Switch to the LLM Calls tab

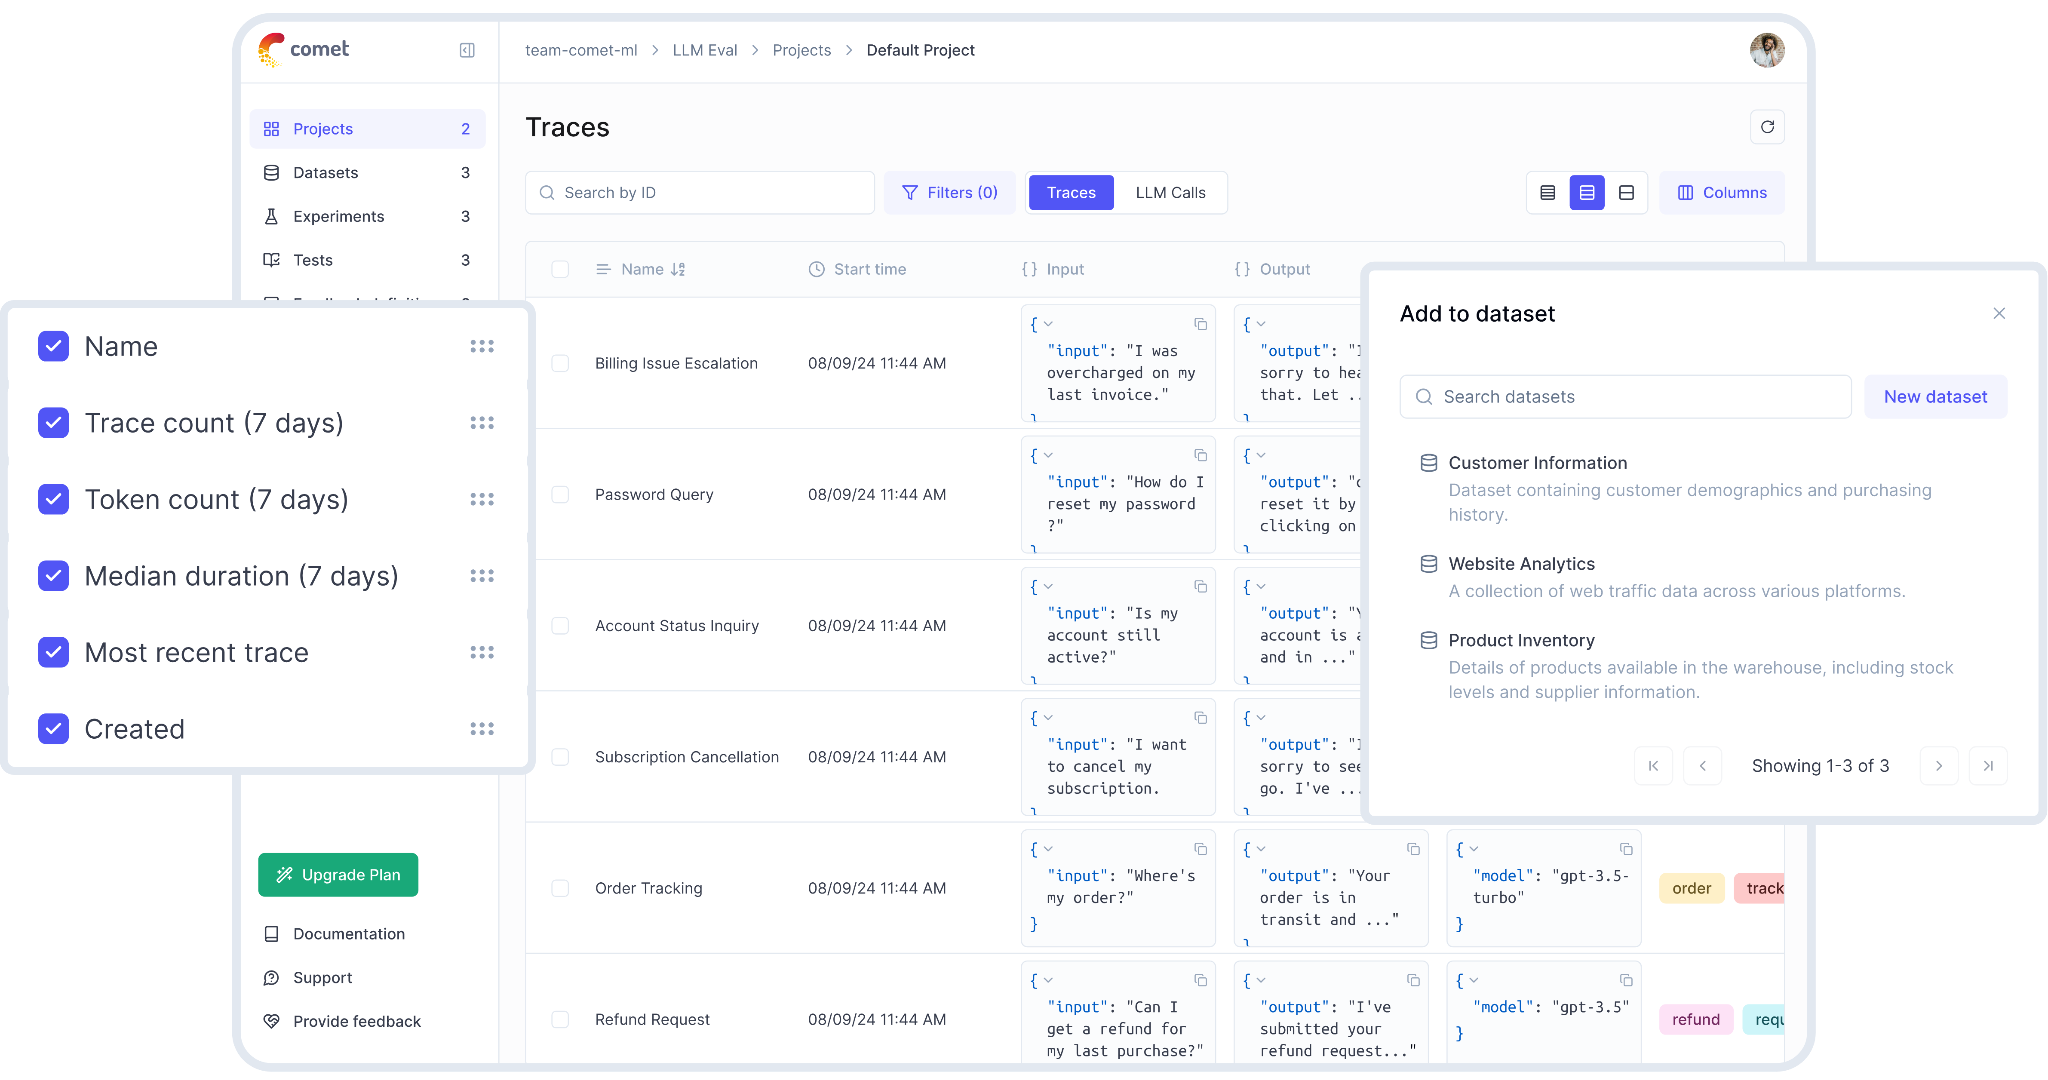pyautogui.click(x=1170, y=192)
